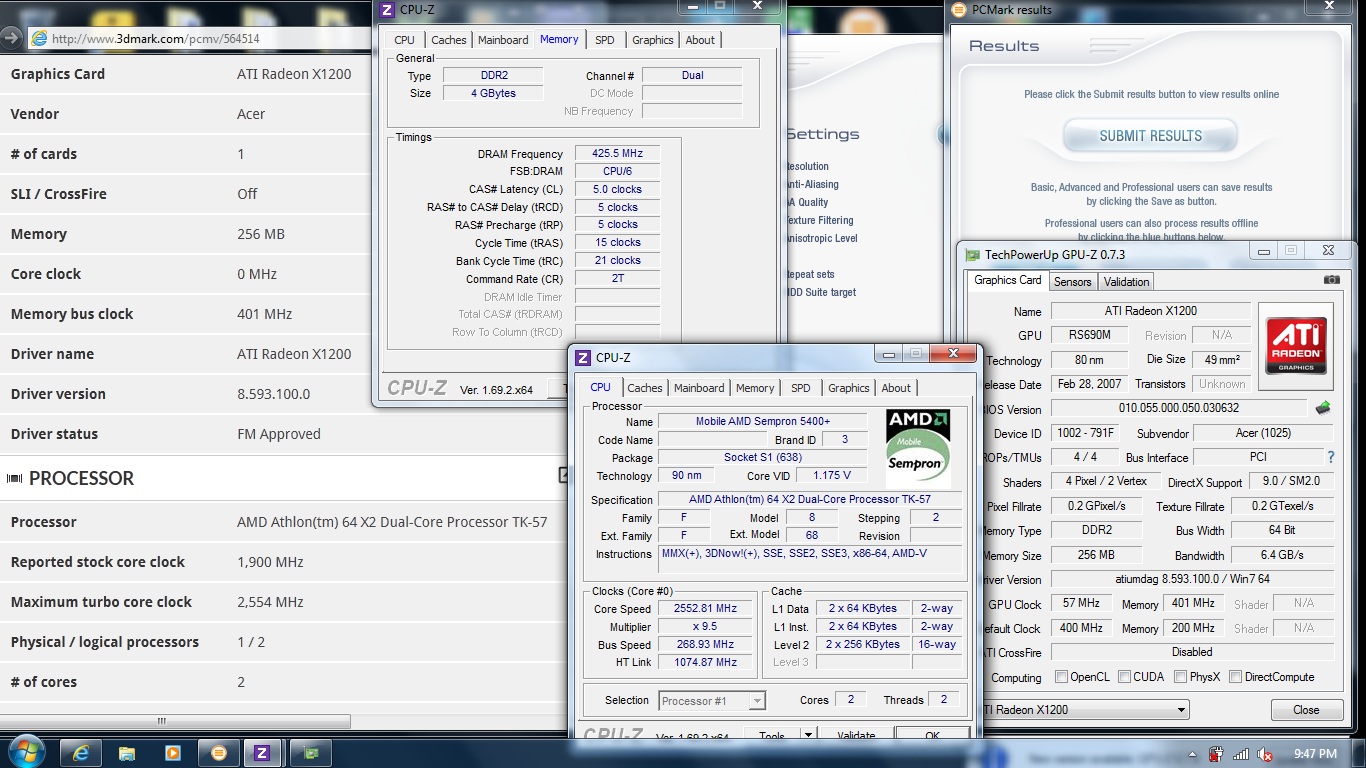Switch to the Validation tab in GPU-Z
The height and width of the screenshot is (768, 1366).
1127,282
